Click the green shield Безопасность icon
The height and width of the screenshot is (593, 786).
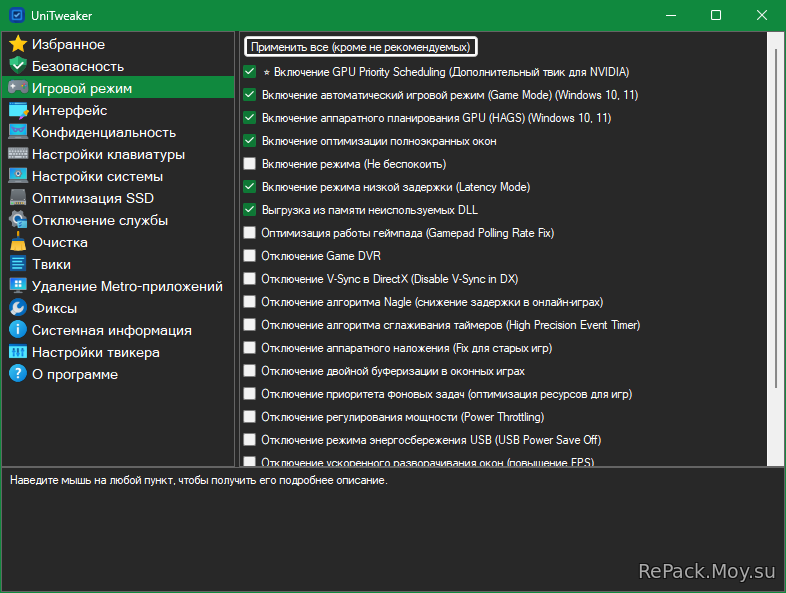click(x=17, y=66)
